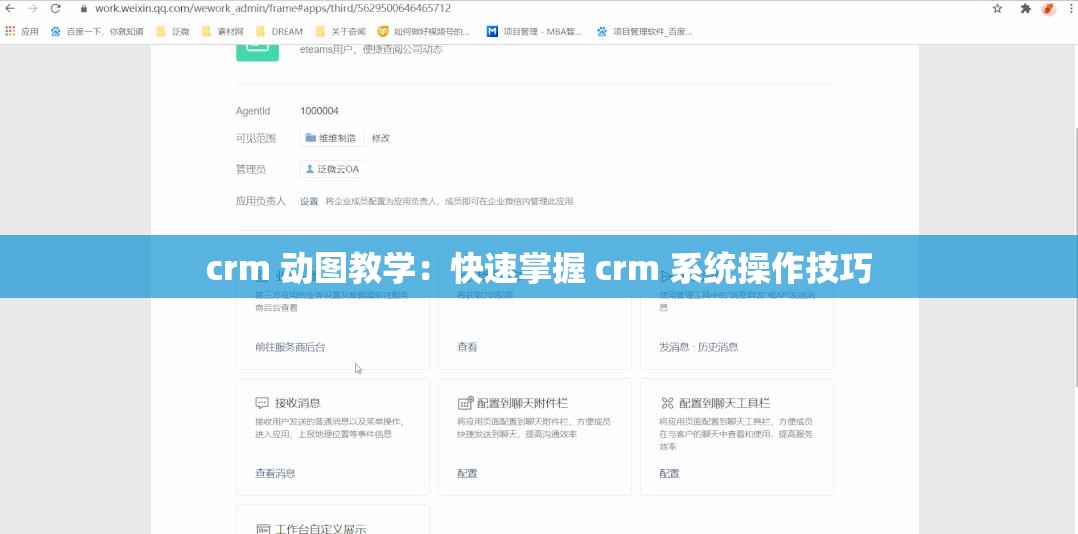Open the browser profile avatar
The width and height of the screenshot is (1078, 534).
coord(1048,9)
